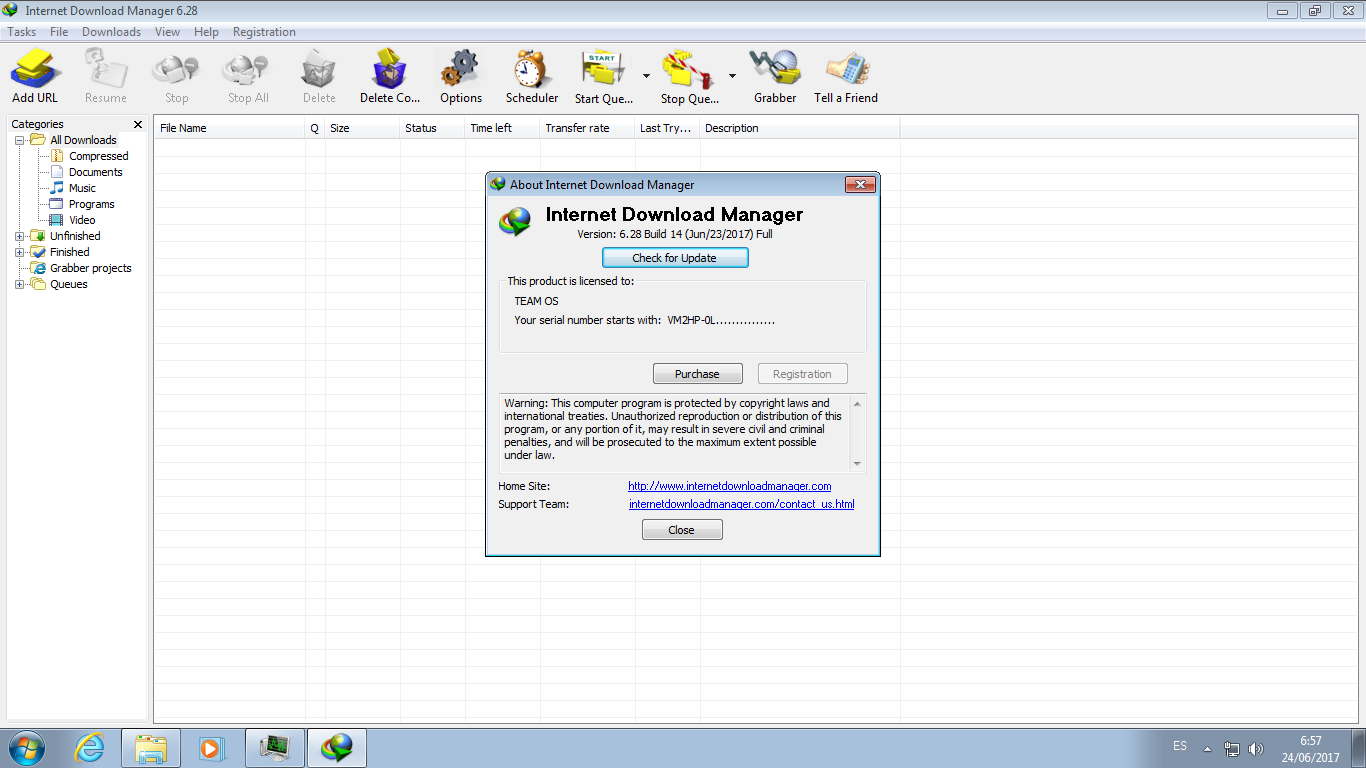Click ES language indicator

point(1180,746)
